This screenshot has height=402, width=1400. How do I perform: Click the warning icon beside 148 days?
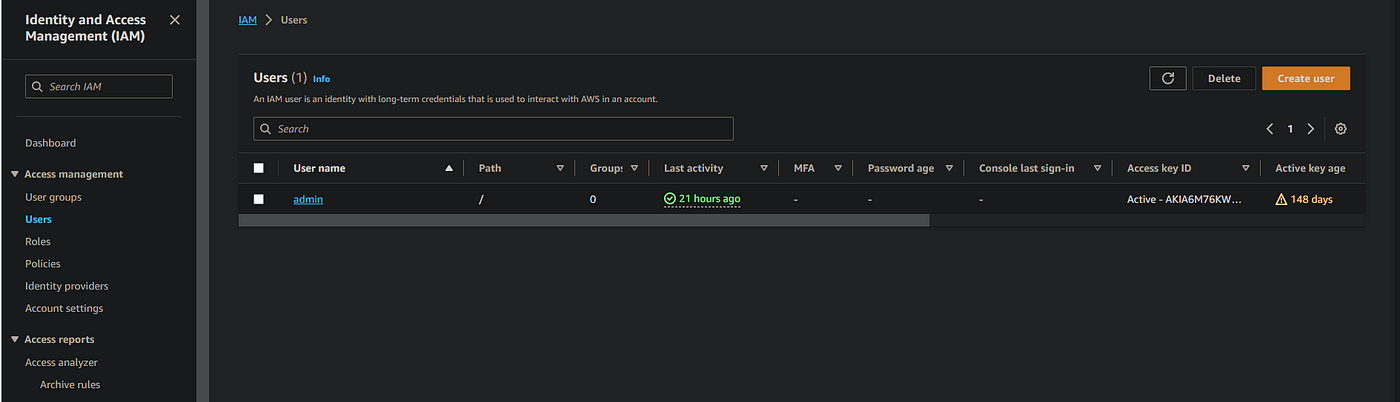coord(1281,199)
